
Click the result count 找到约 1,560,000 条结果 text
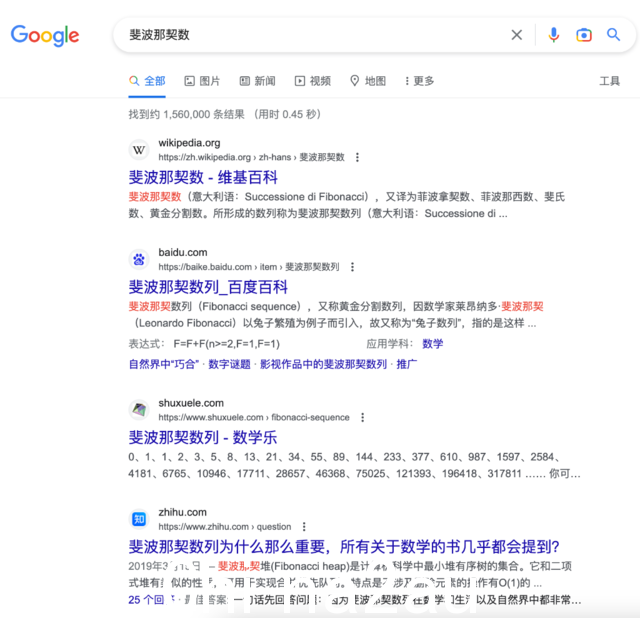click(187, 114)
